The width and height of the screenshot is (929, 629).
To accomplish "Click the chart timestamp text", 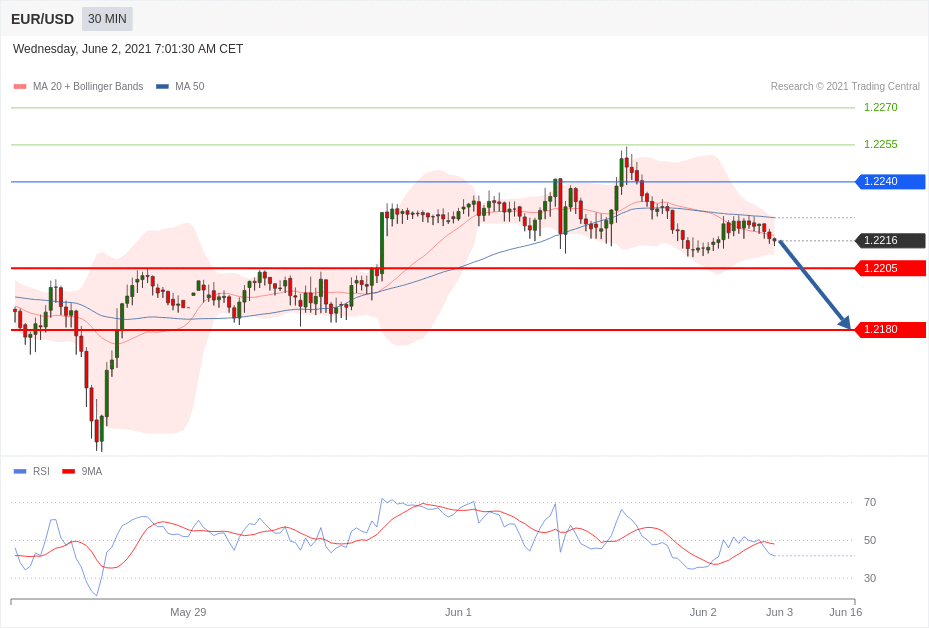I will (x=128, y=49).
